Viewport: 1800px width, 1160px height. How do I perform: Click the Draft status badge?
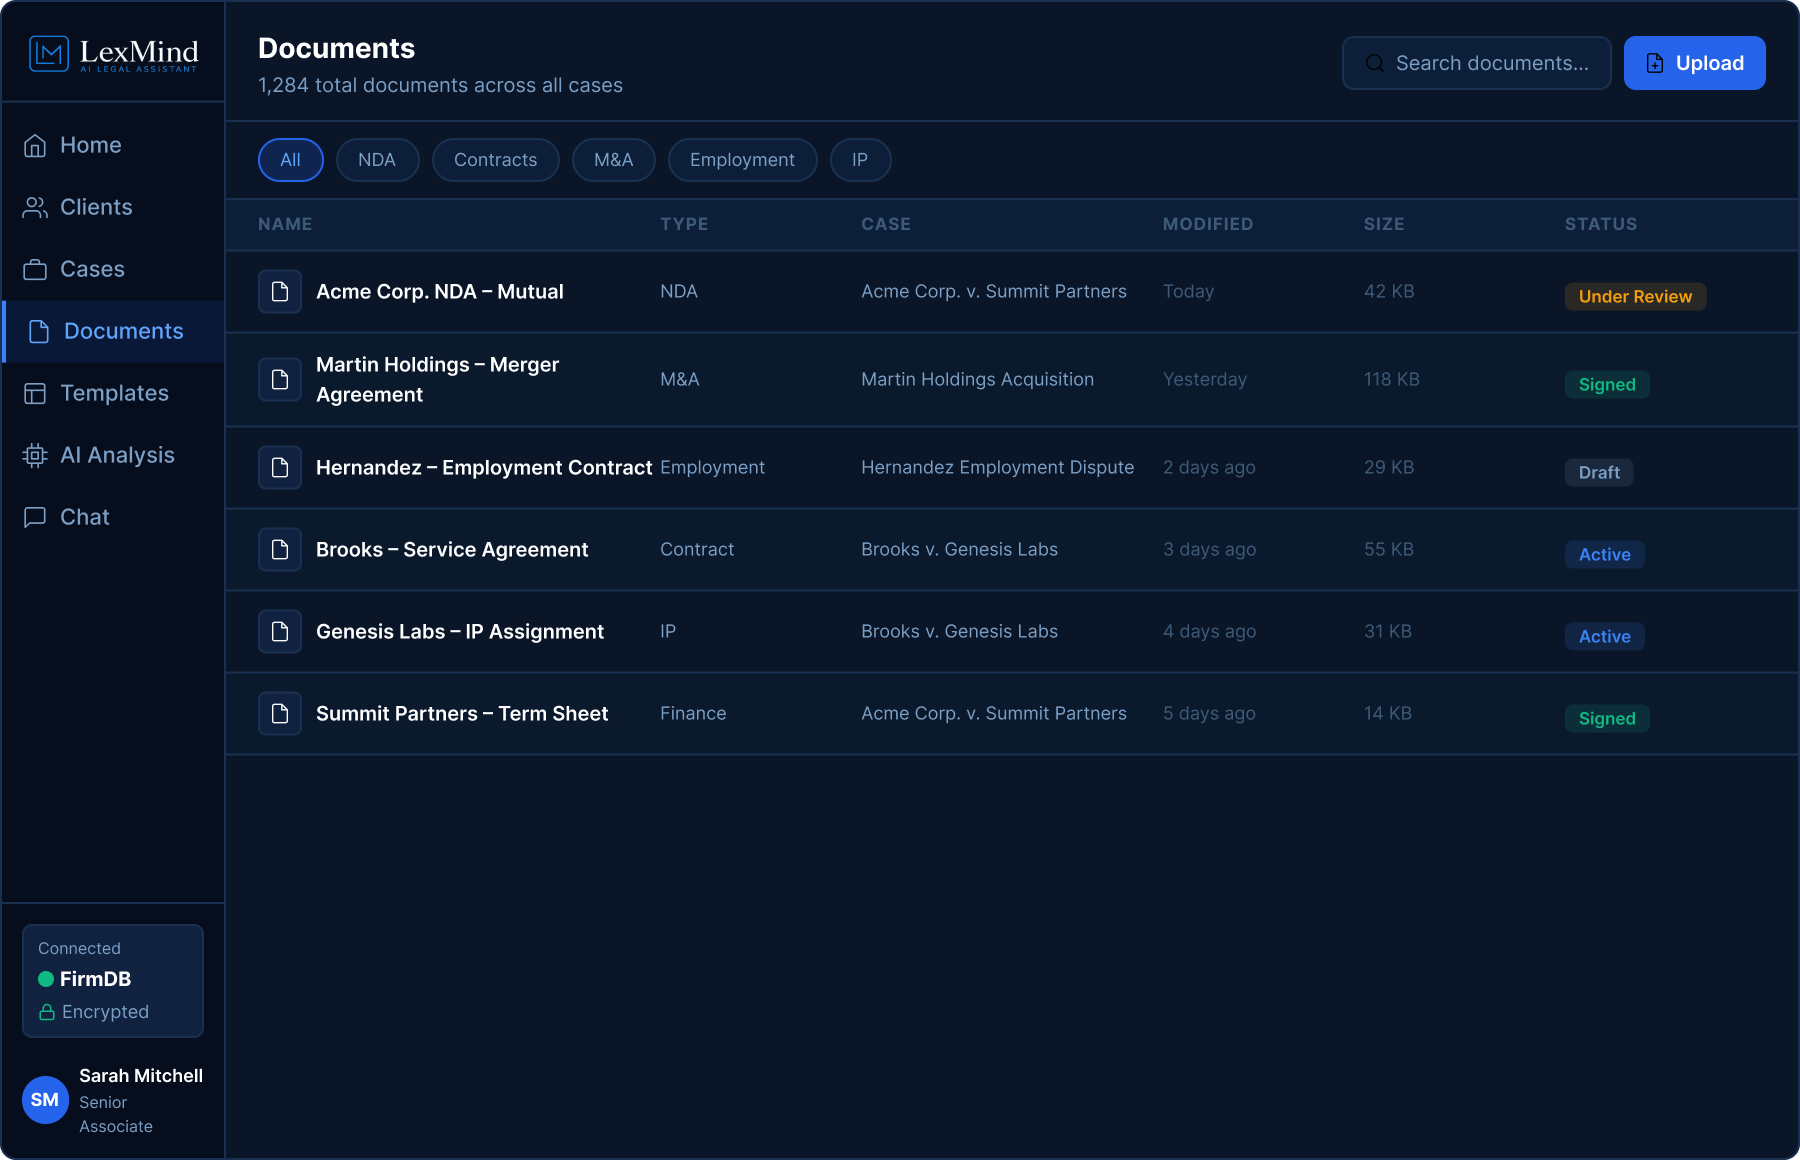[1599, 473]
